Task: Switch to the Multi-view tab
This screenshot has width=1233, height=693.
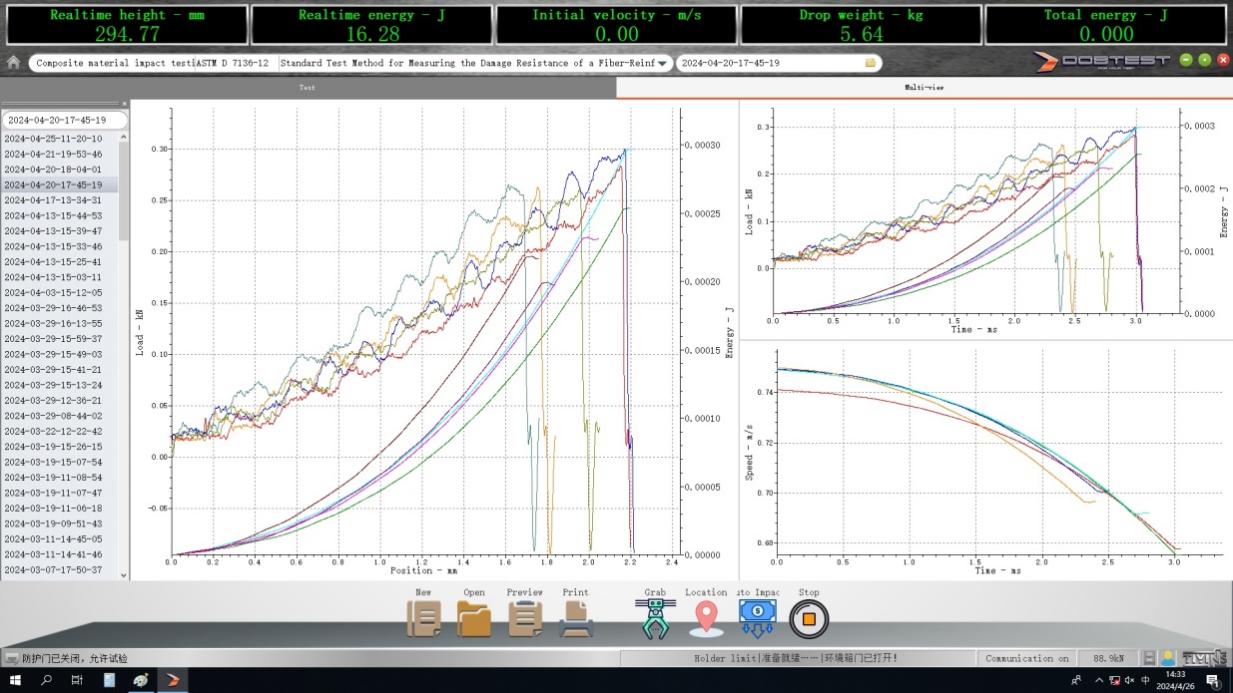Action: 924,88
